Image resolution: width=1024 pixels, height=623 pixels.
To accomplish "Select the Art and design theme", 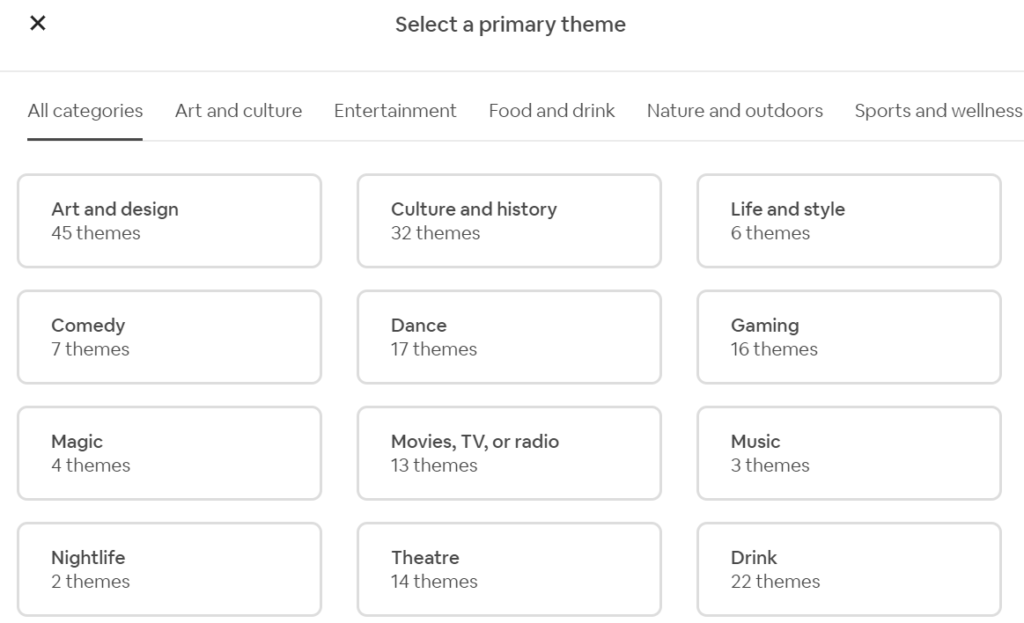I will (169, 220).
